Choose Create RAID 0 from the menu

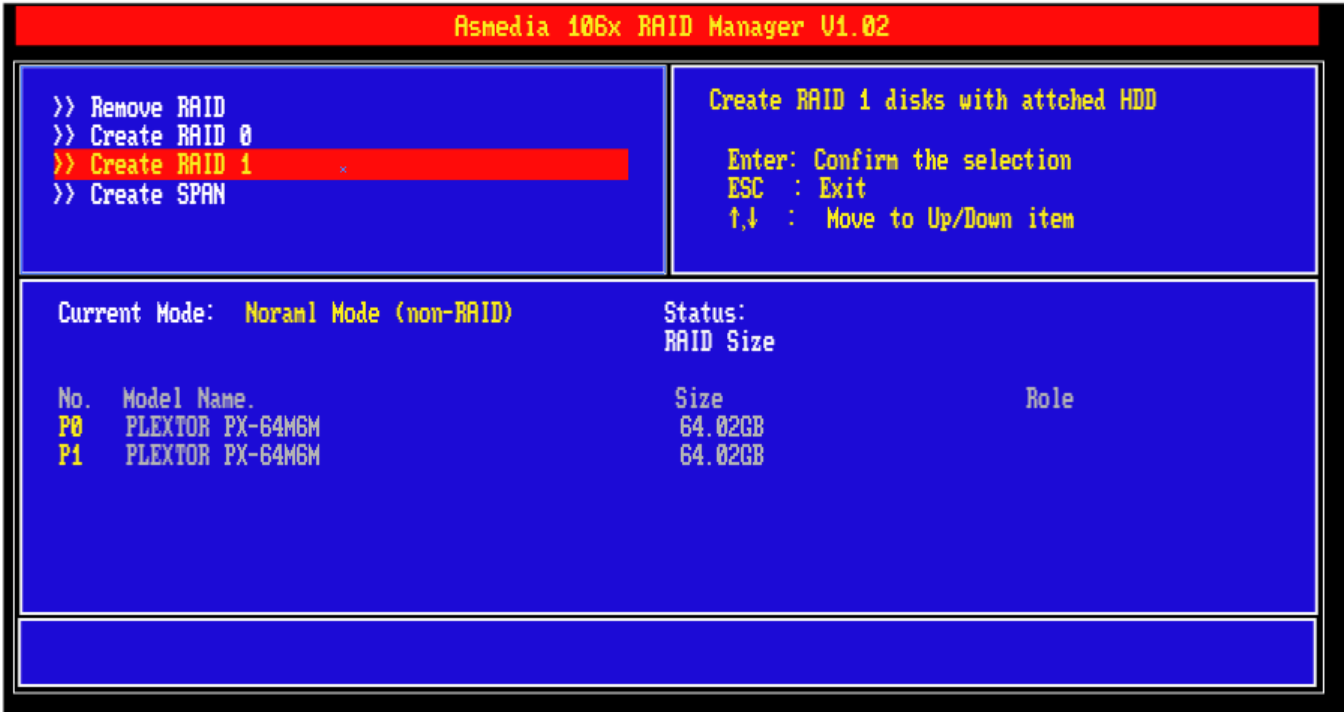152,136
